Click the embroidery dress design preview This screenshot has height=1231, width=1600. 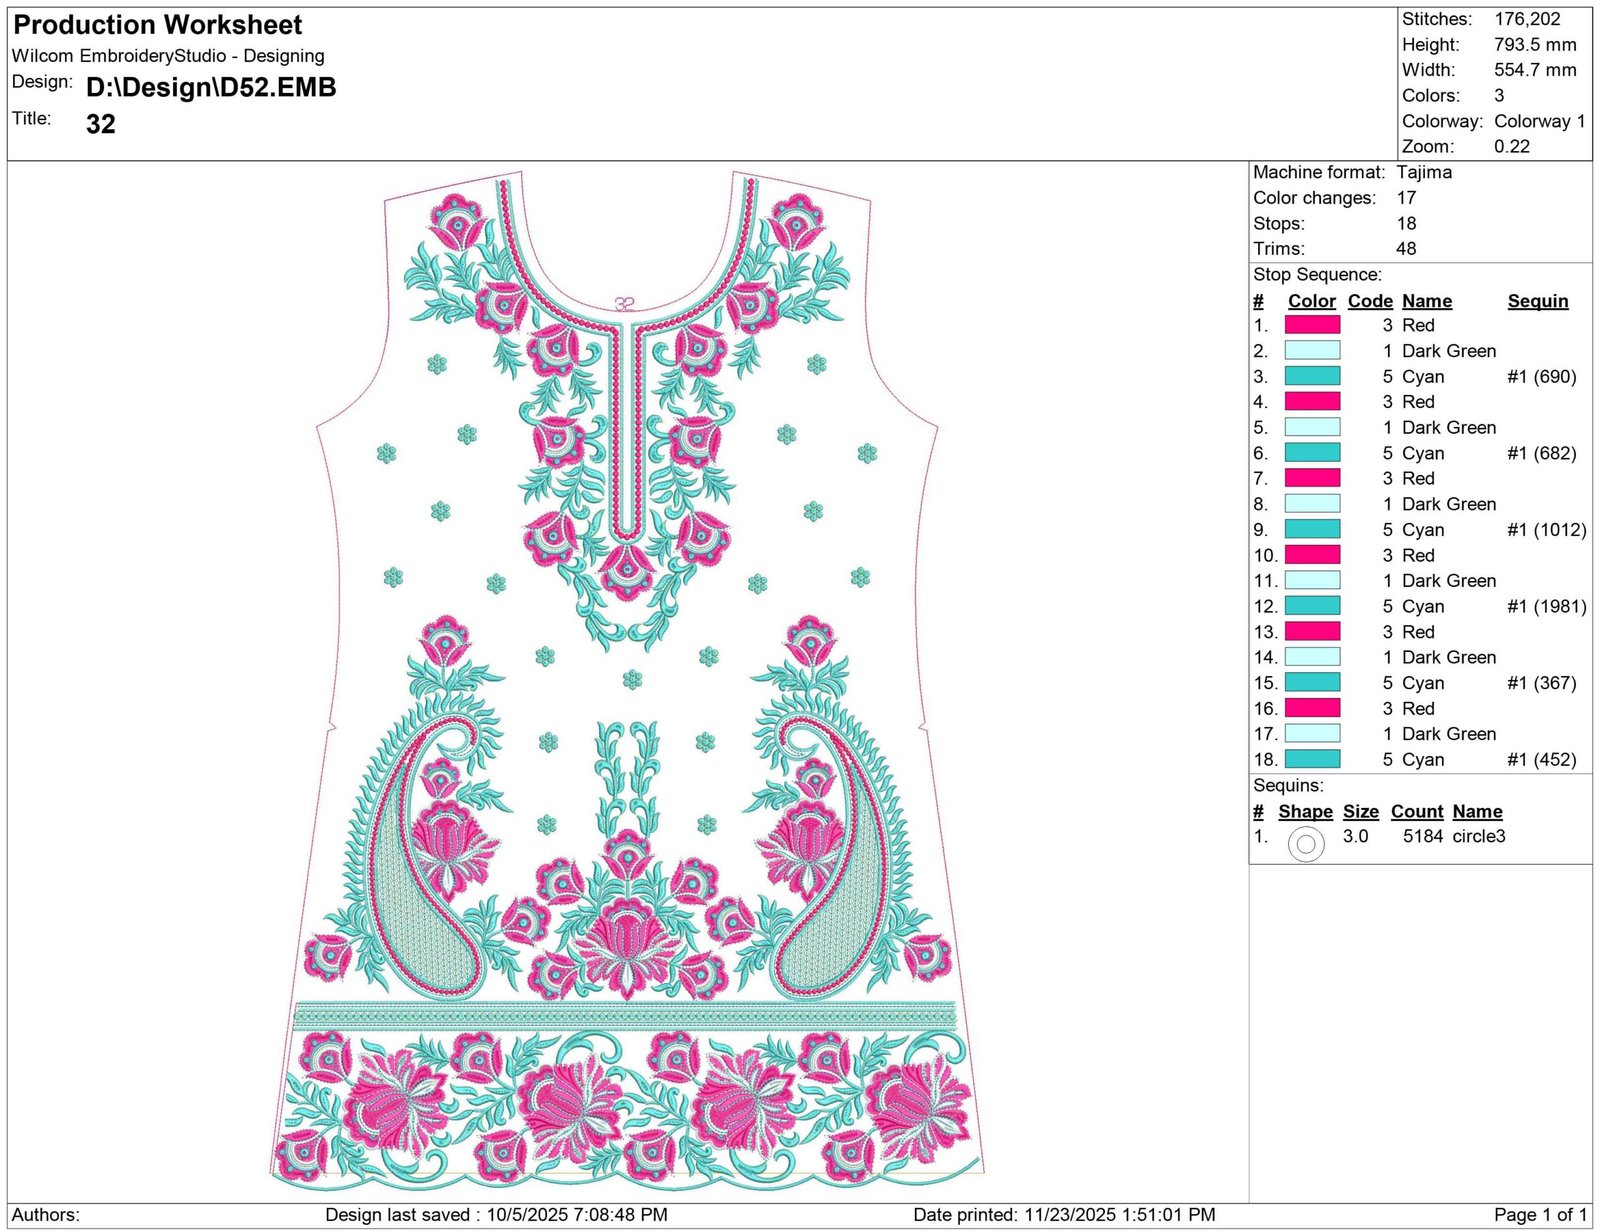coord(627,682)
